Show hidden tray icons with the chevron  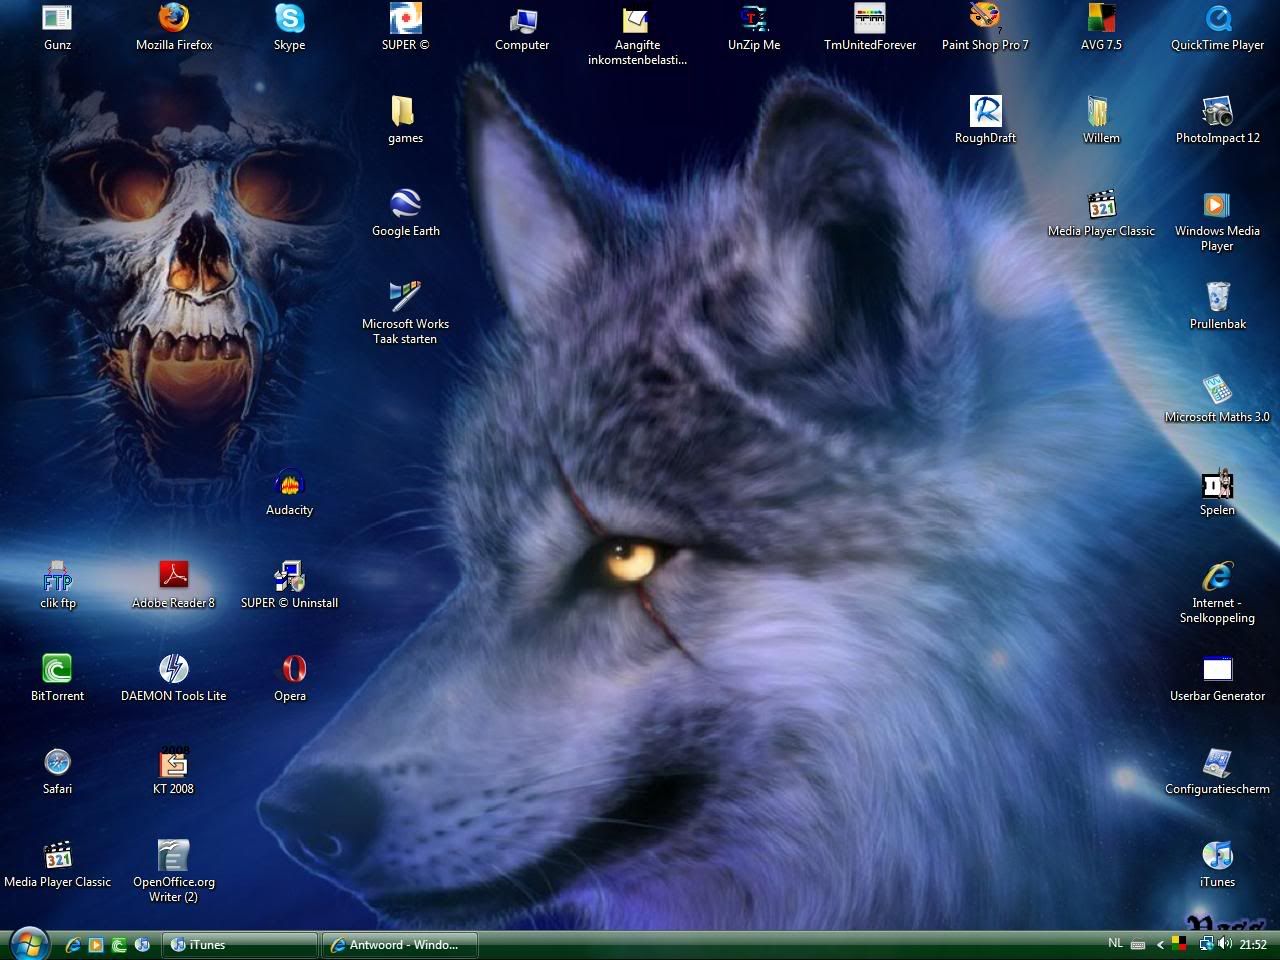[x=1160, y=945]
